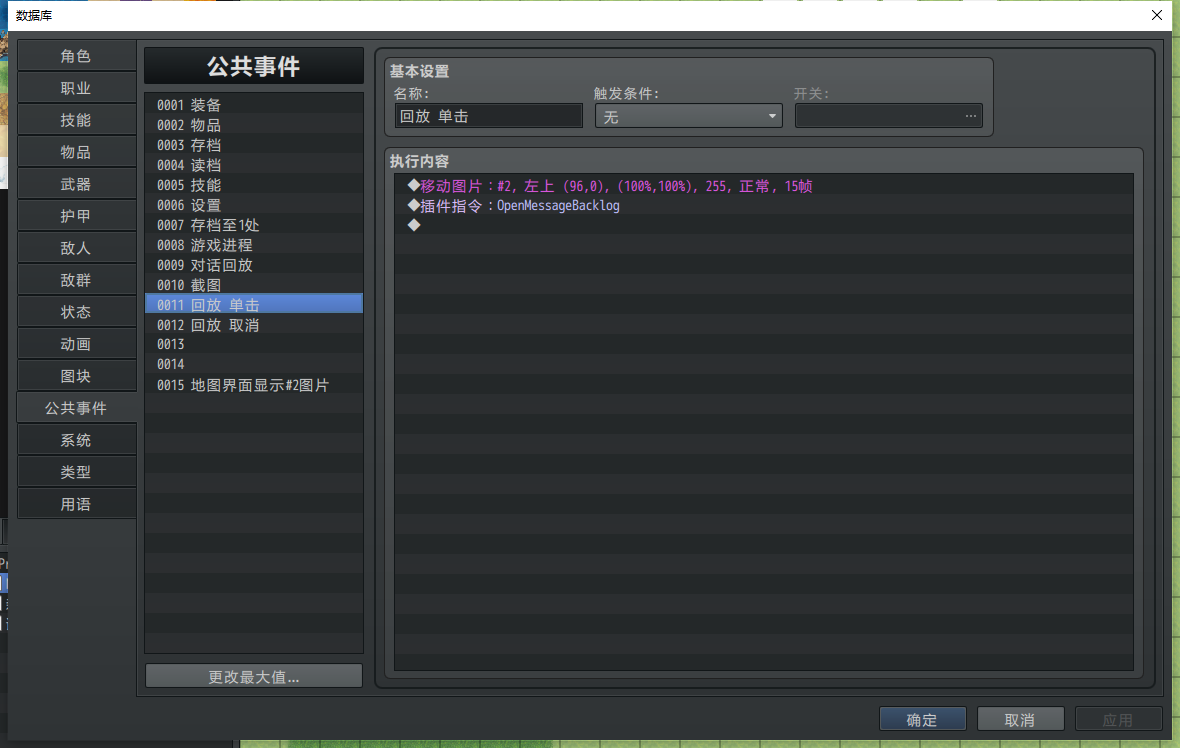Open the 职业 database tab
This screenshot has width=1180, height=748.
point(76,88)
